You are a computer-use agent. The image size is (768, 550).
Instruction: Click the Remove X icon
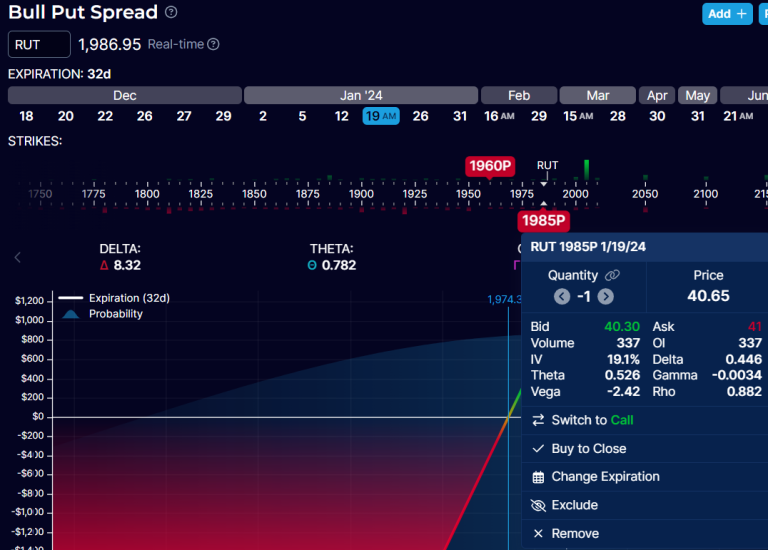pyautogui.click(x=538, y=533)
